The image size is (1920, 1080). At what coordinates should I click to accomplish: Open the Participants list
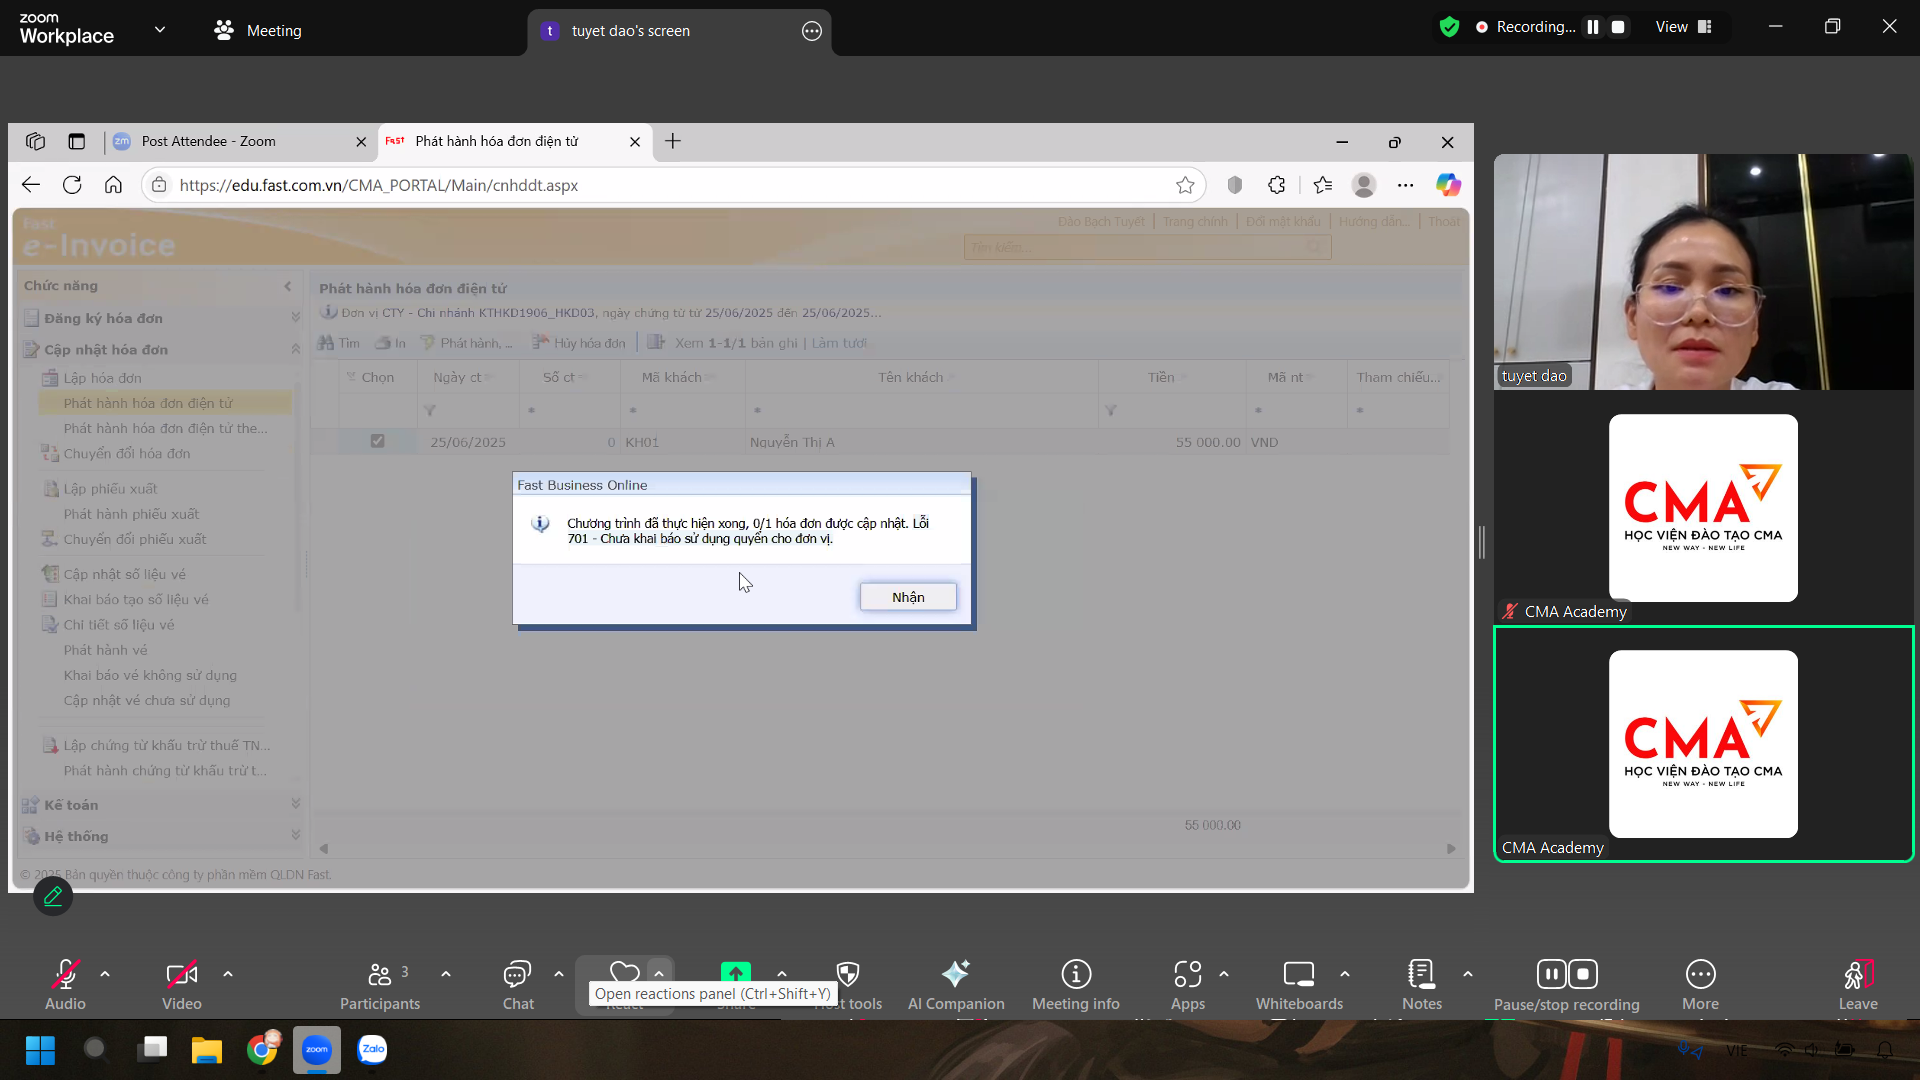point(380,974)
